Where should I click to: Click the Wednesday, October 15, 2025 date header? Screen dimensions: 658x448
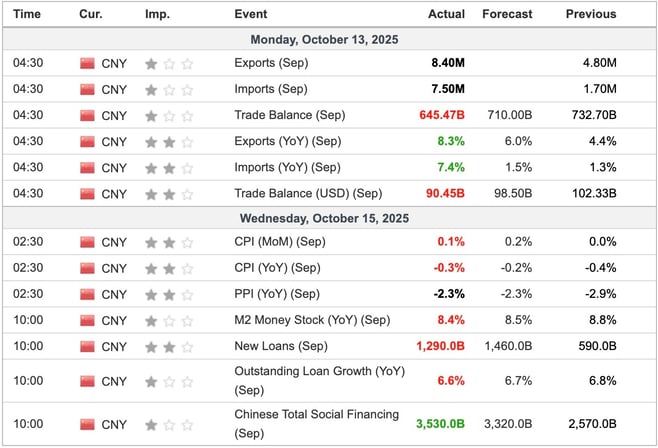328,217
